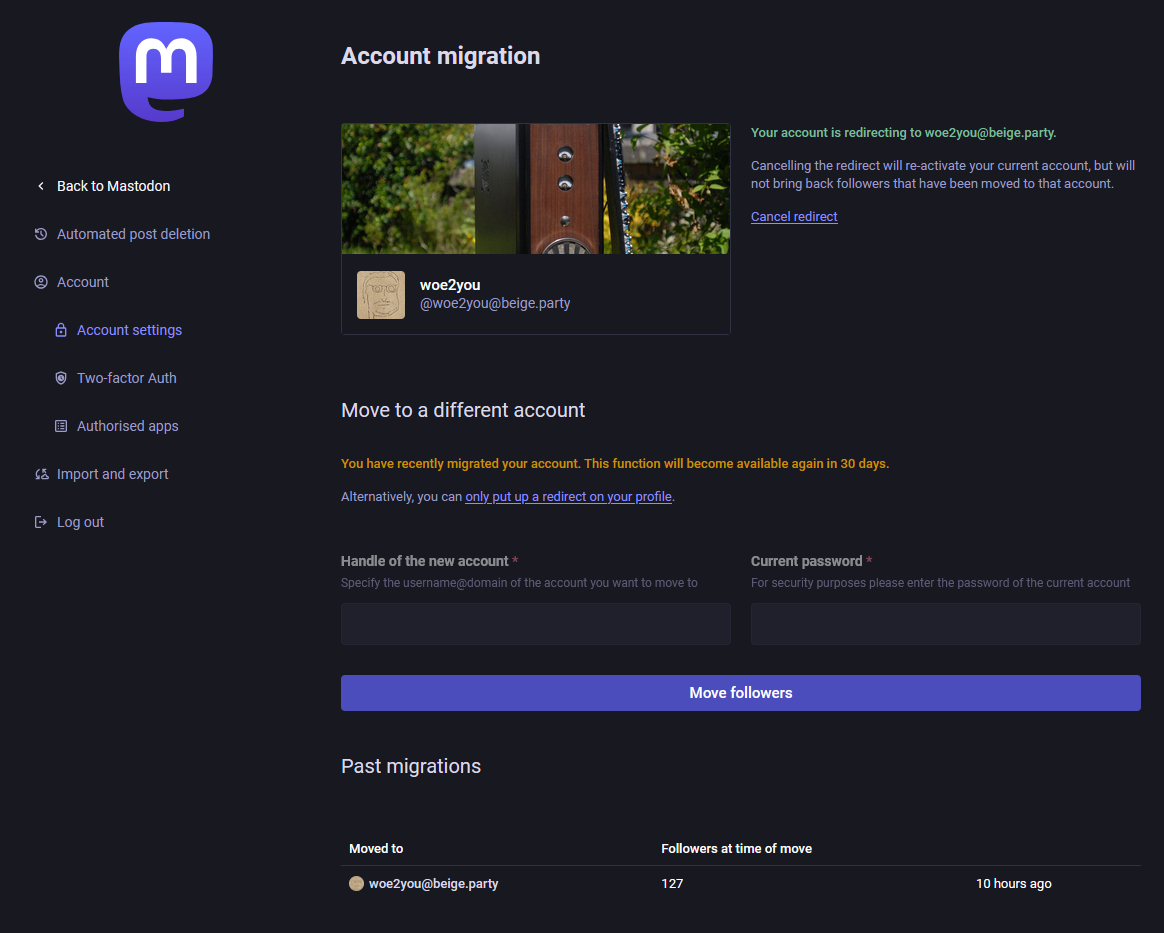Click the Log out door icon
This screenshot has height=933, width=1164.
41,522
